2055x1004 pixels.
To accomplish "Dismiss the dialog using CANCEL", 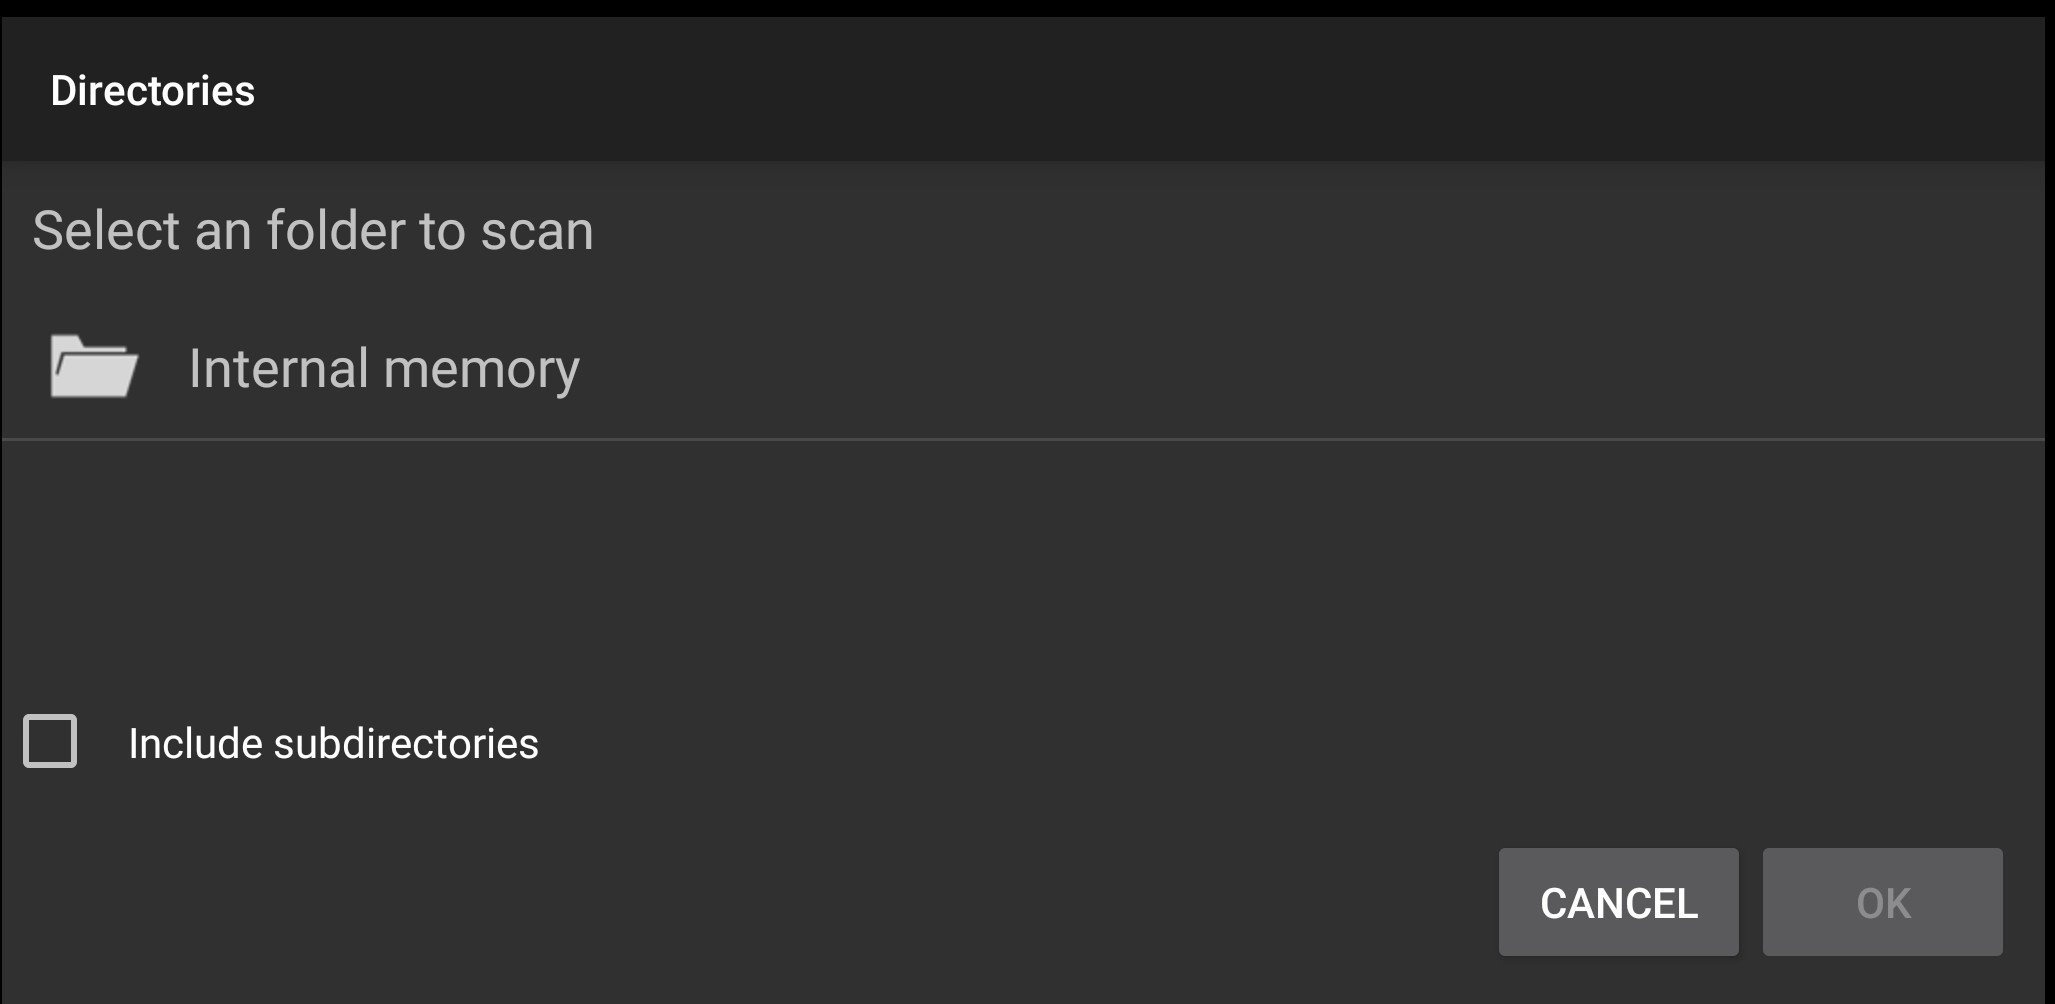I will point(1618,902).
